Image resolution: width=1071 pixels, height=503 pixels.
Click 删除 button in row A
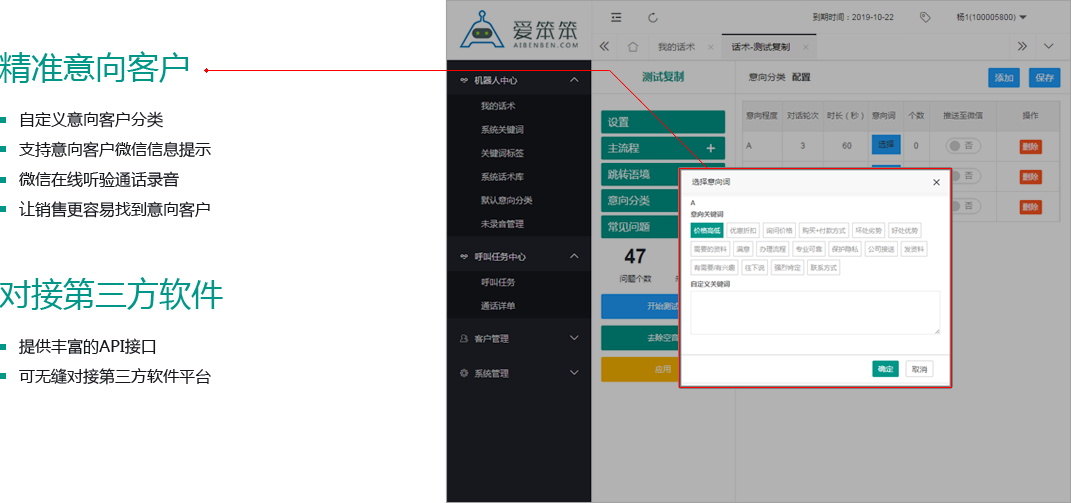1031,146
